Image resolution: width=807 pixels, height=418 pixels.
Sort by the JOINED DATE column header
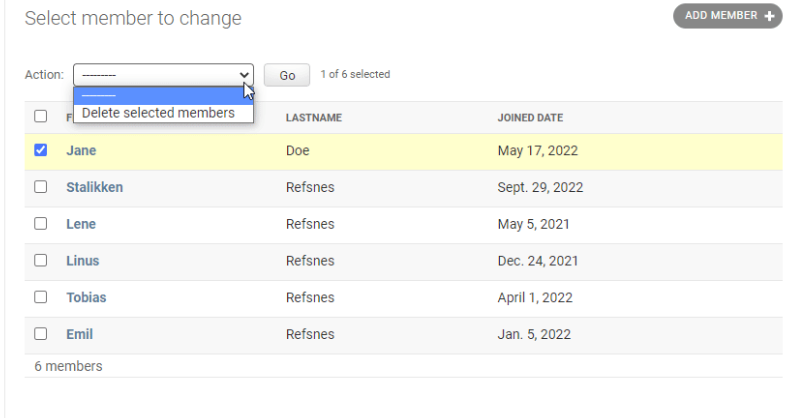click(x=530, y=118)
